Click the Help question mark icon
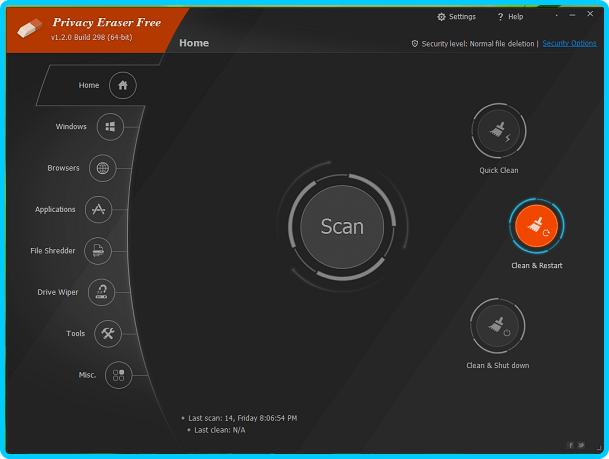This screenshot has width=609, height=459. pyautogui.click(x=500, y=17)
